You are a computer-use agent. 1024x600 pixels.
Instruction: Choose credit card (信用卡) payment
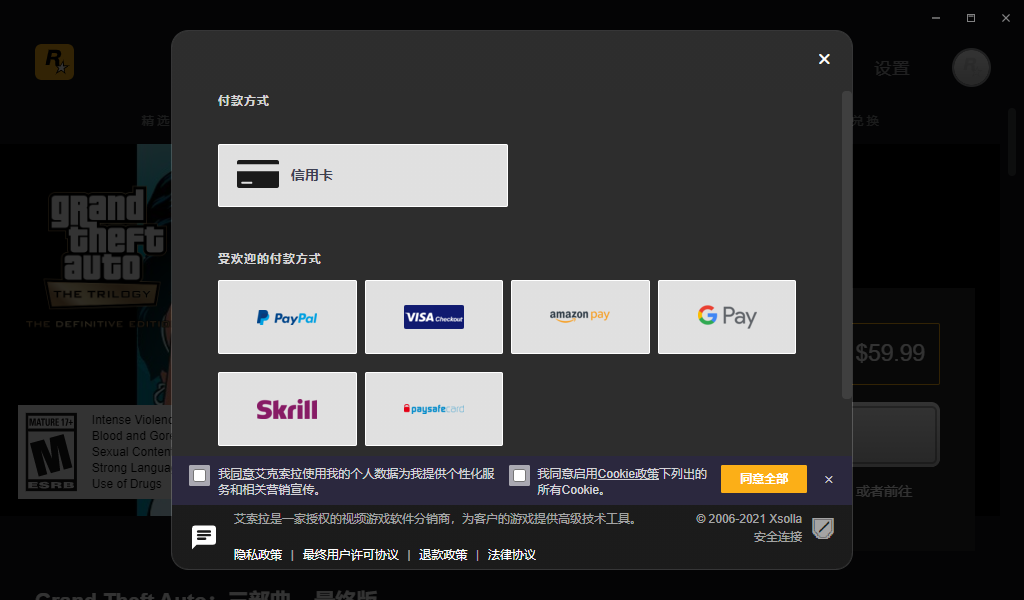coord(362,176)
